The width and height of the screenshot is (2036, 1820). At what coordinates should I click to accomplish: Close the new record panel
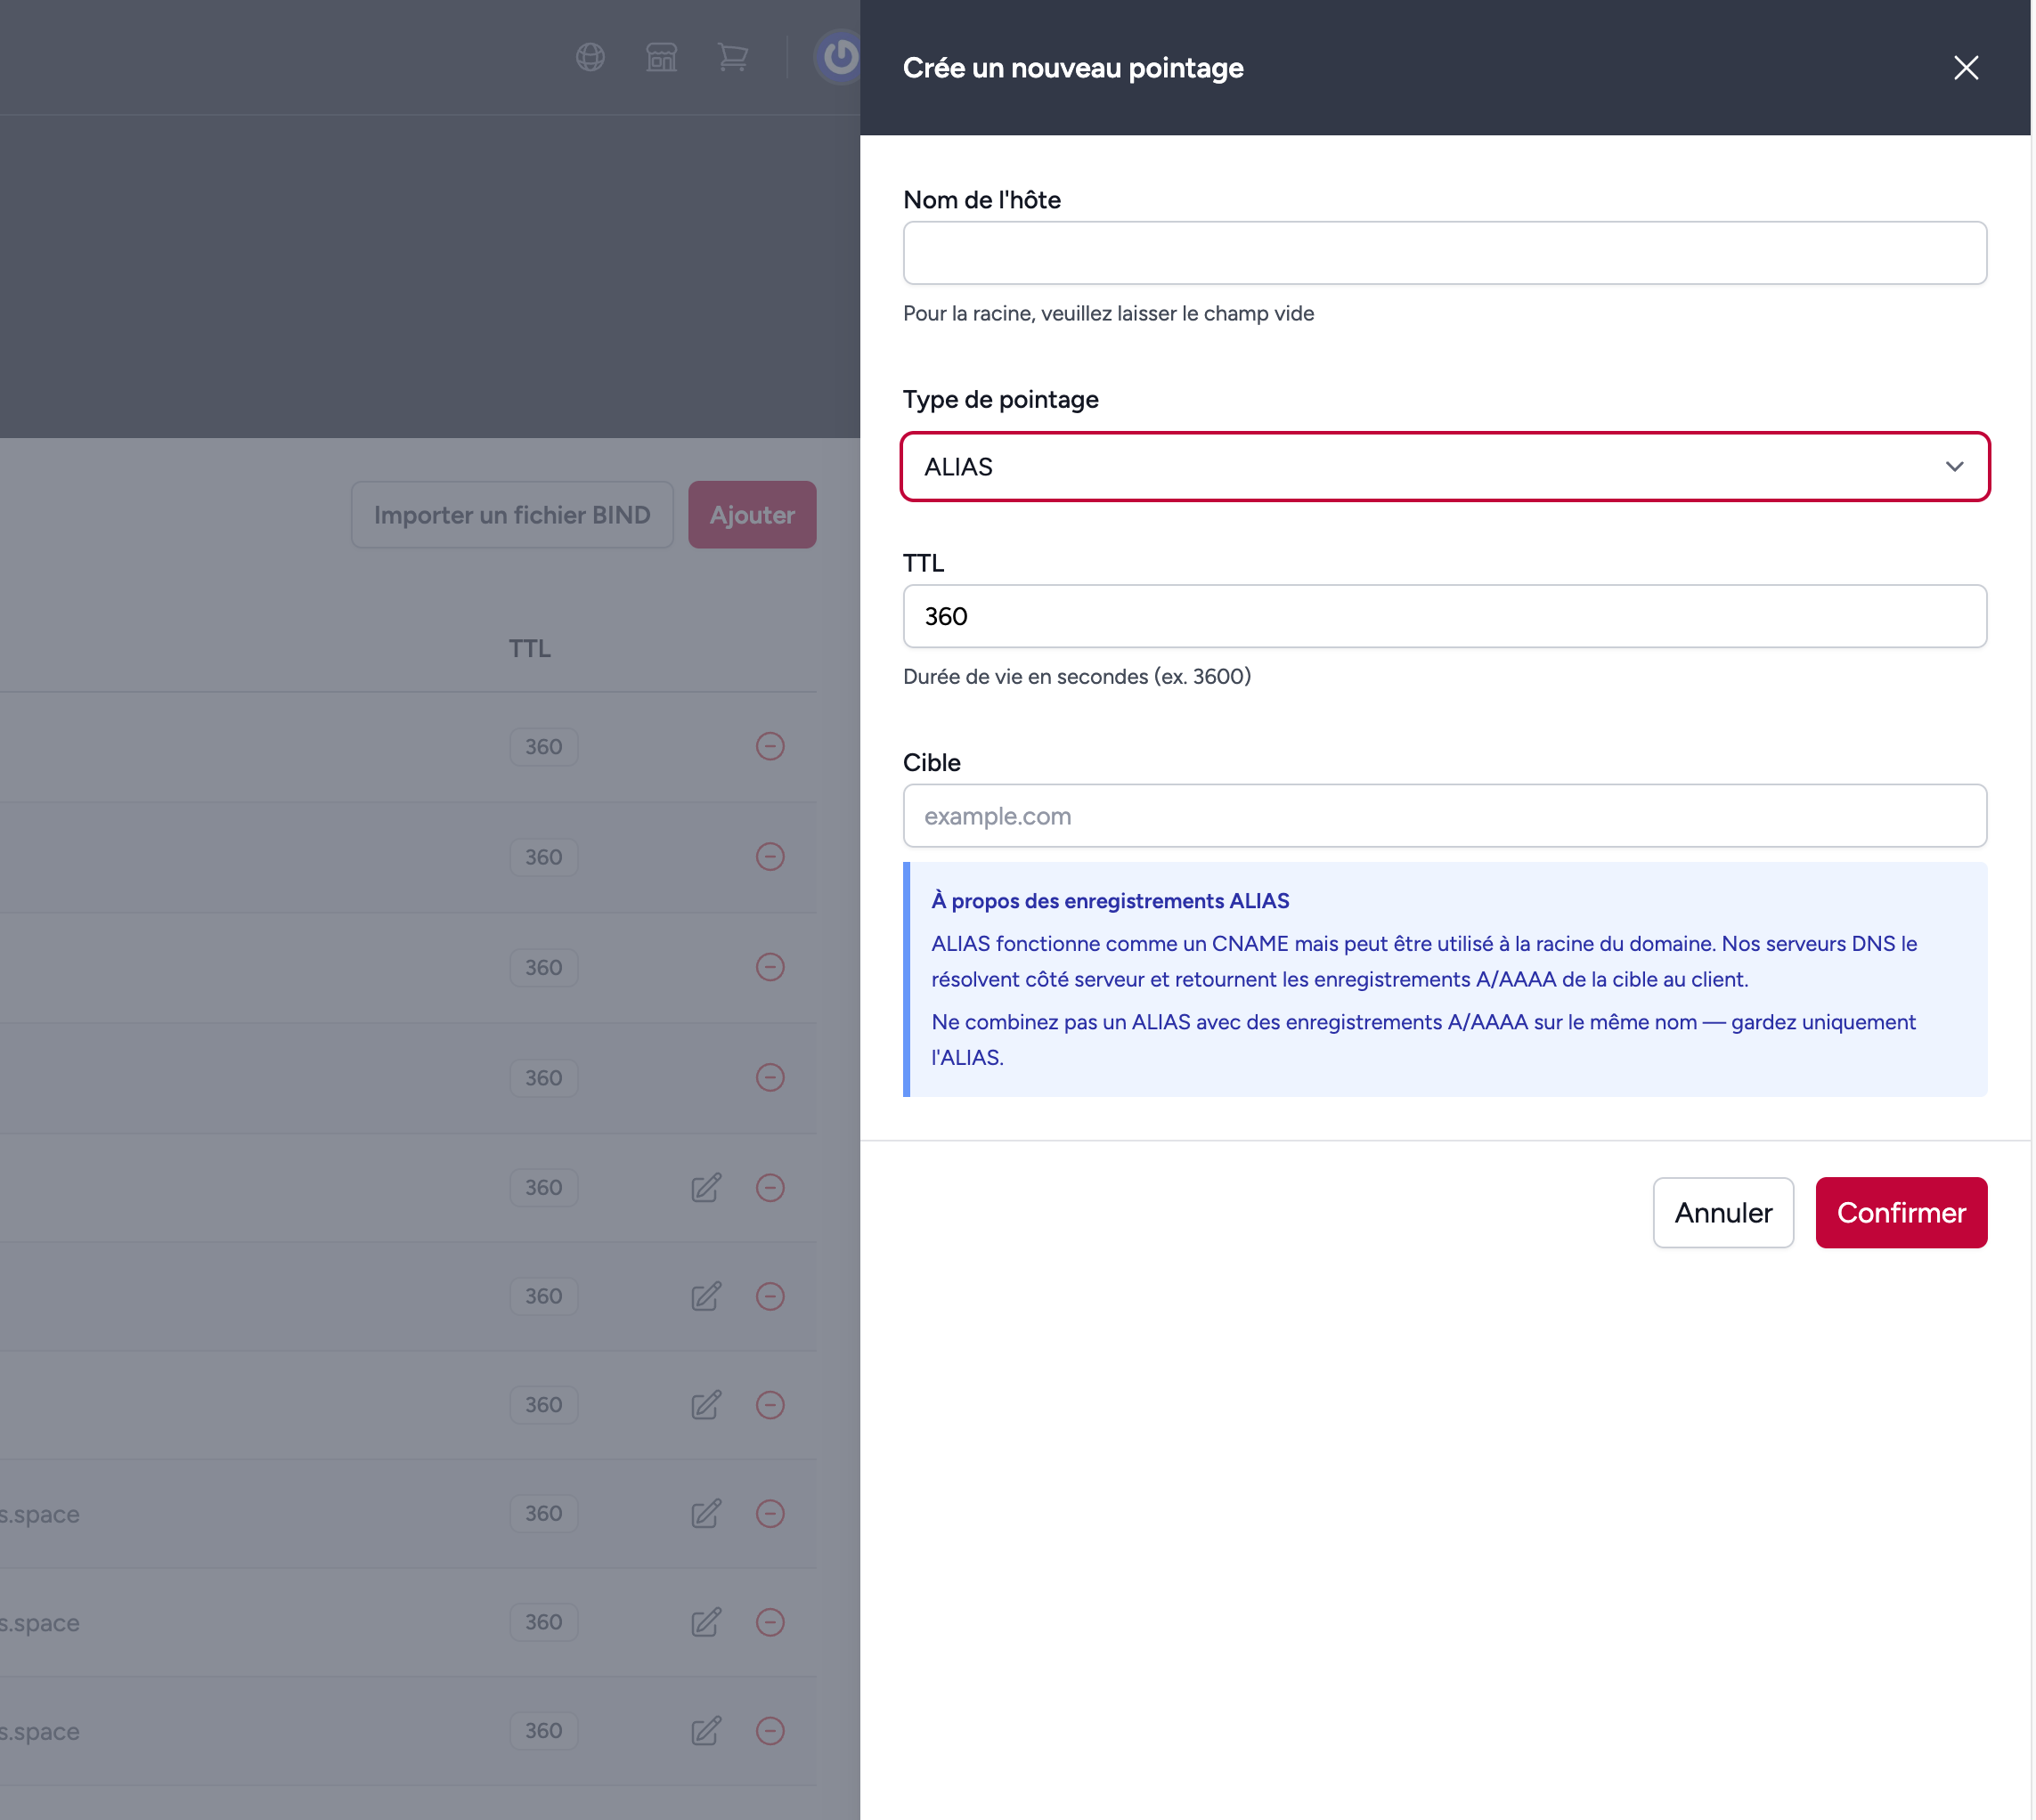click(x=1965, y=68)
